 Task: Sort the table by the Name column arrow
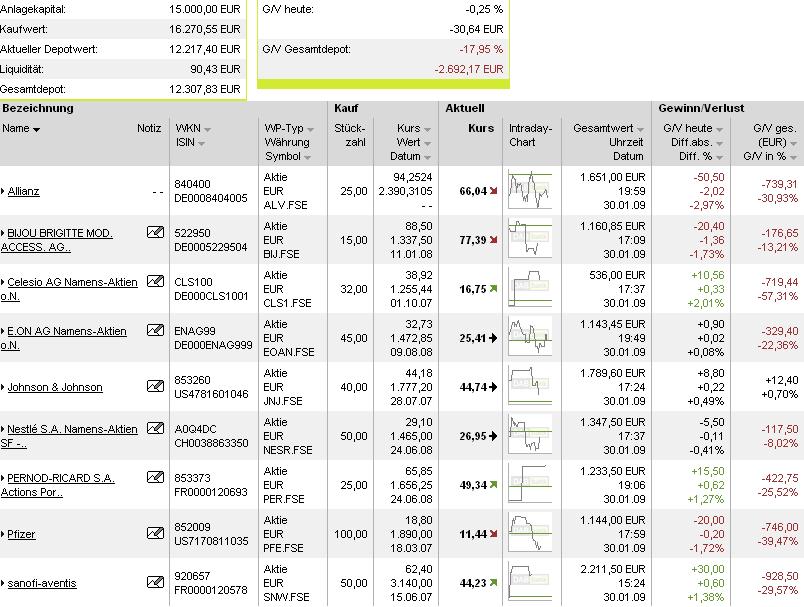(x=36, y=130)
